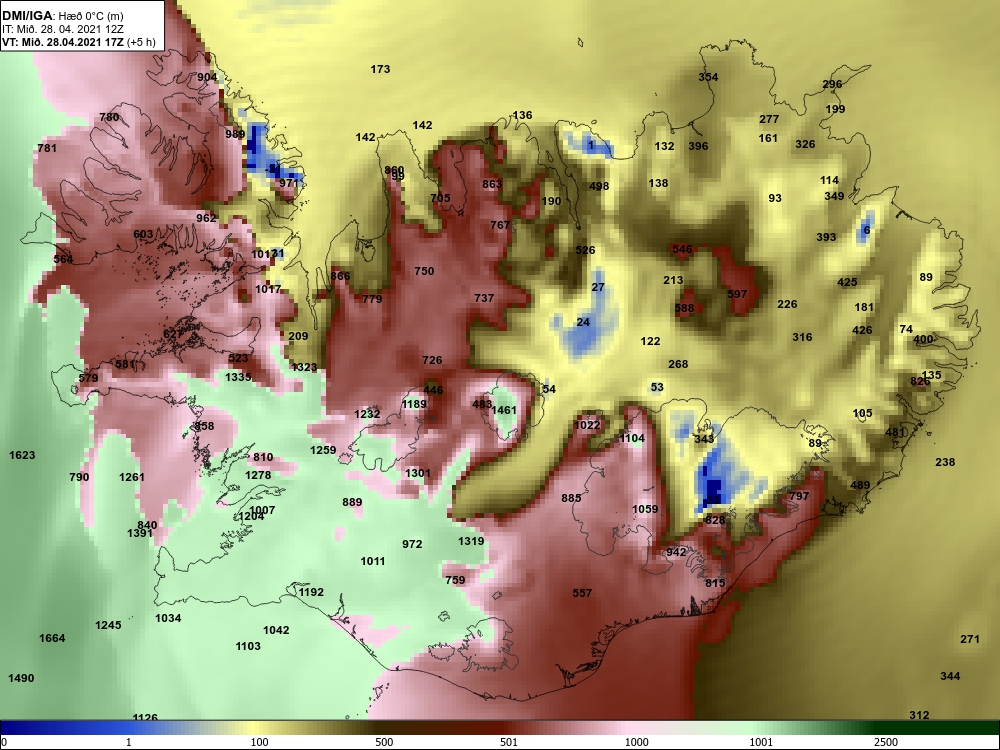Image resolution: width=1000 pixels, height=750 pixels.
Task: Click the value 354
Action: tap(708, 77)
